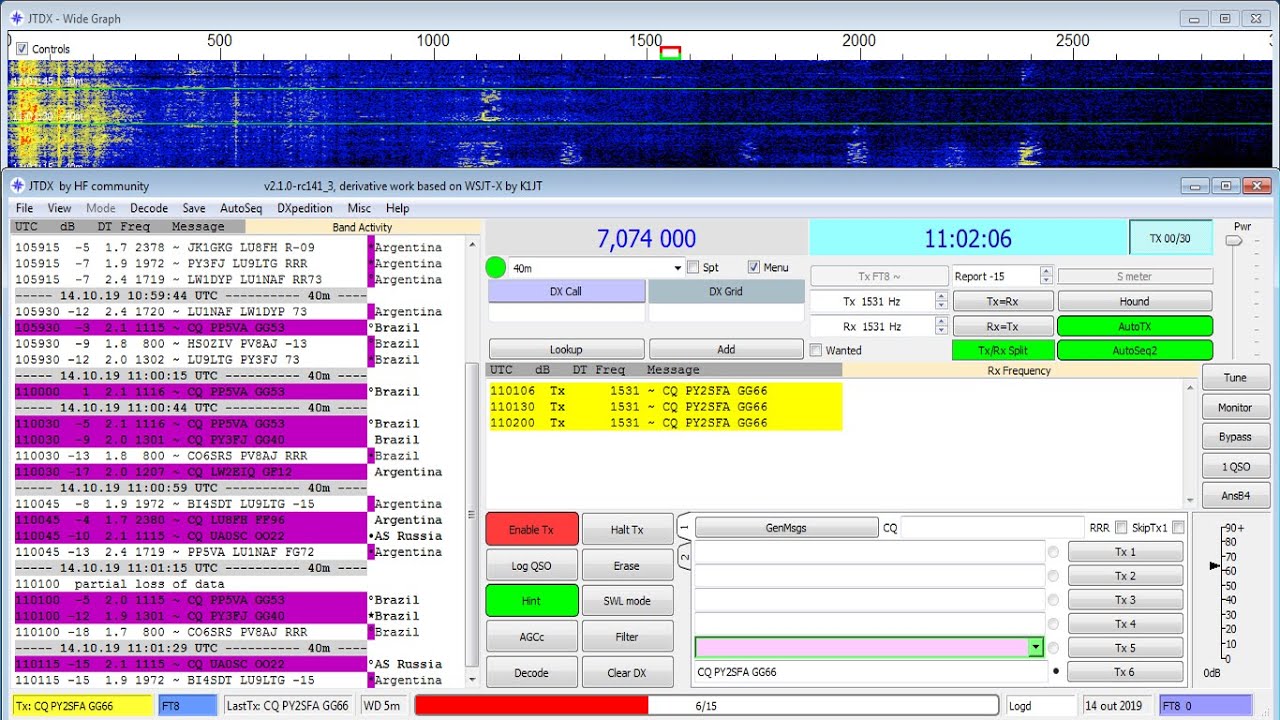Viewport: 1280px width, 720px height.
Task: Select message tab 1
Action: coord(685,527)
